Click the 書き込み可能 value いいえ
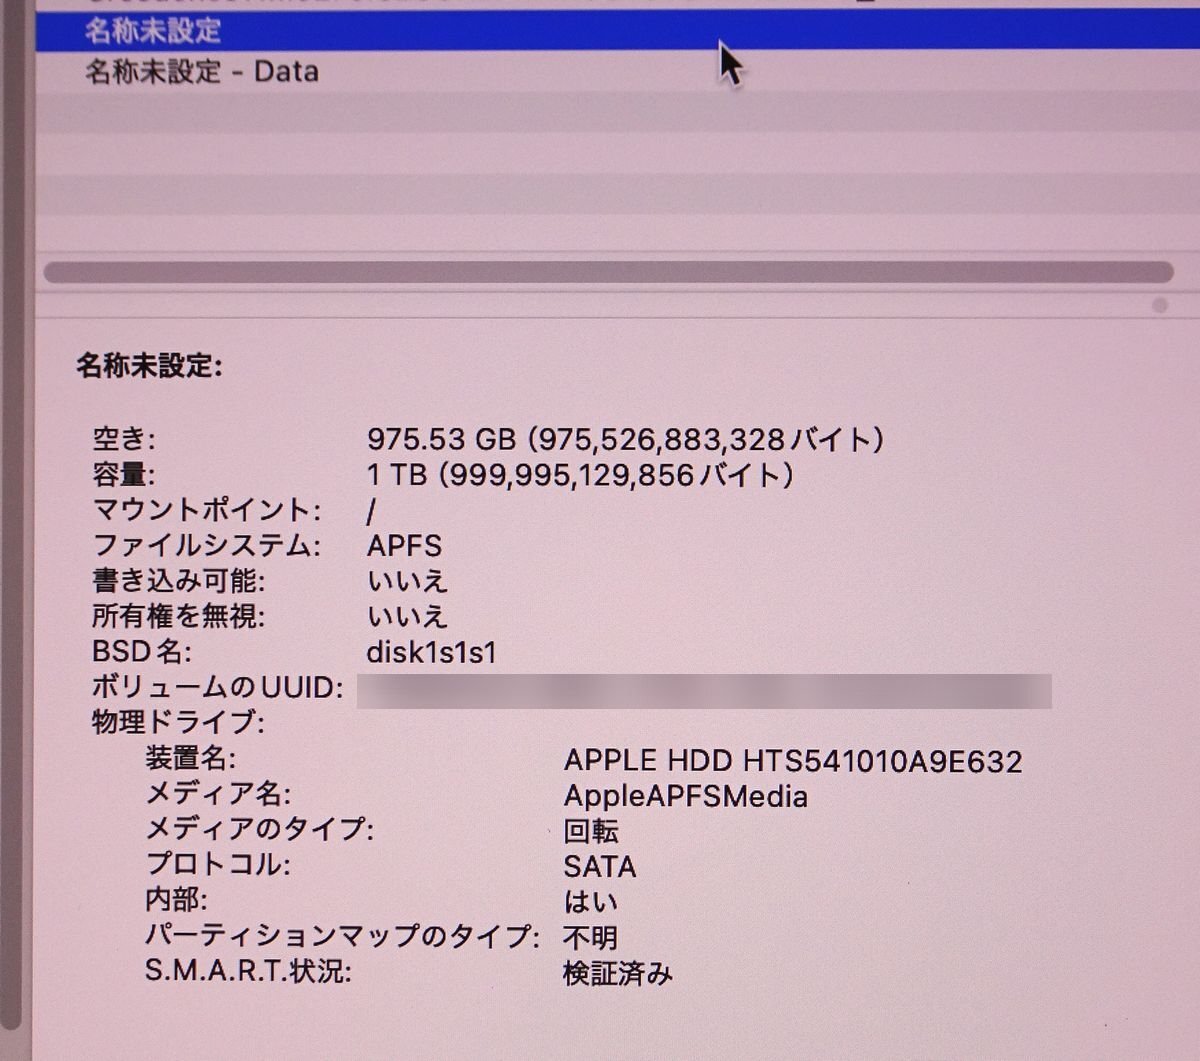The height and width of the screenshot is (1061, 1200). pyautogui.click(x=407, y=581)
